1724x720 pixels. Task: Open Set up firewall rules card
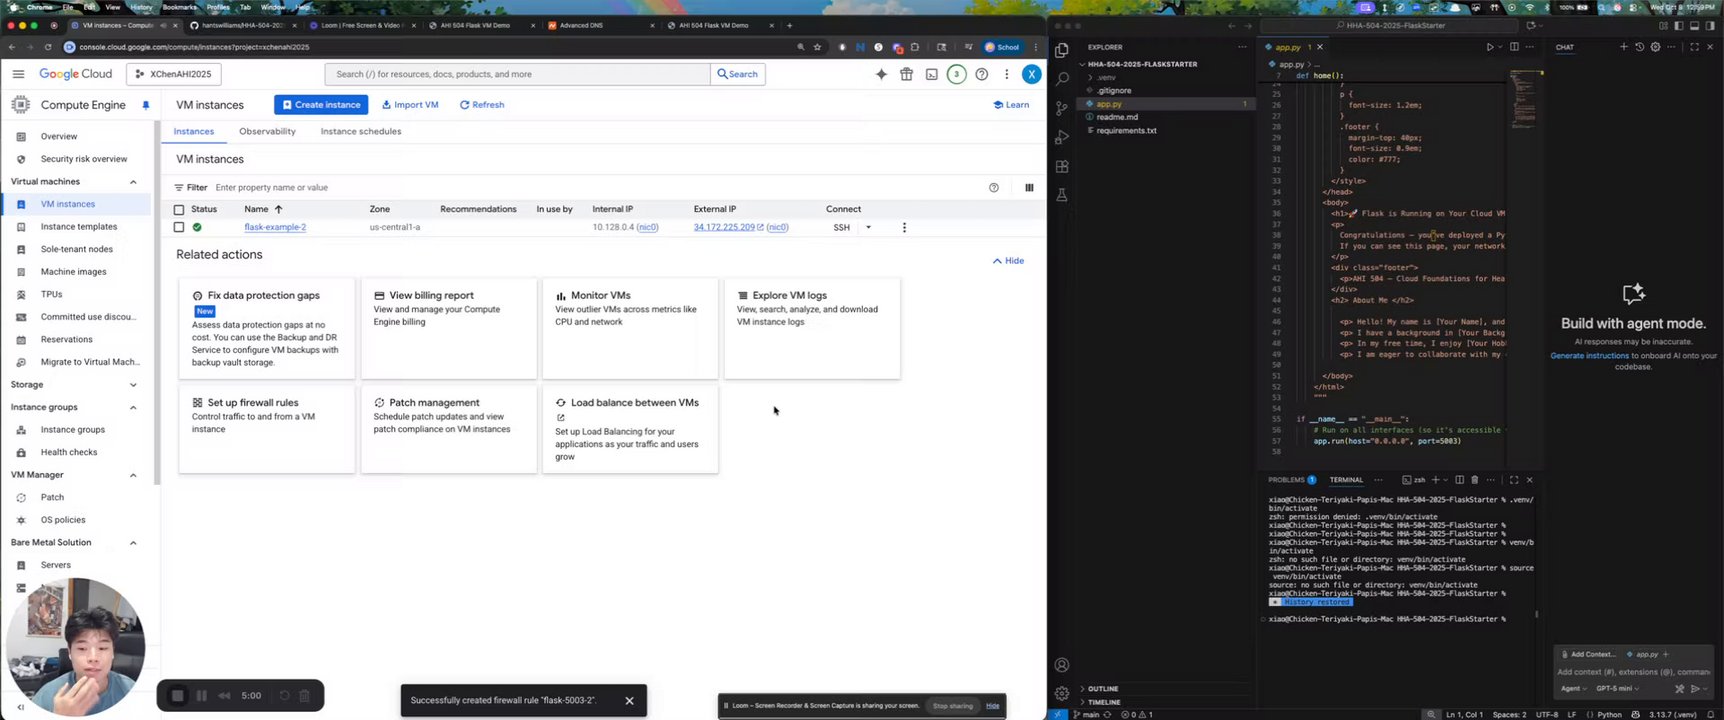(x=266, y=429)
